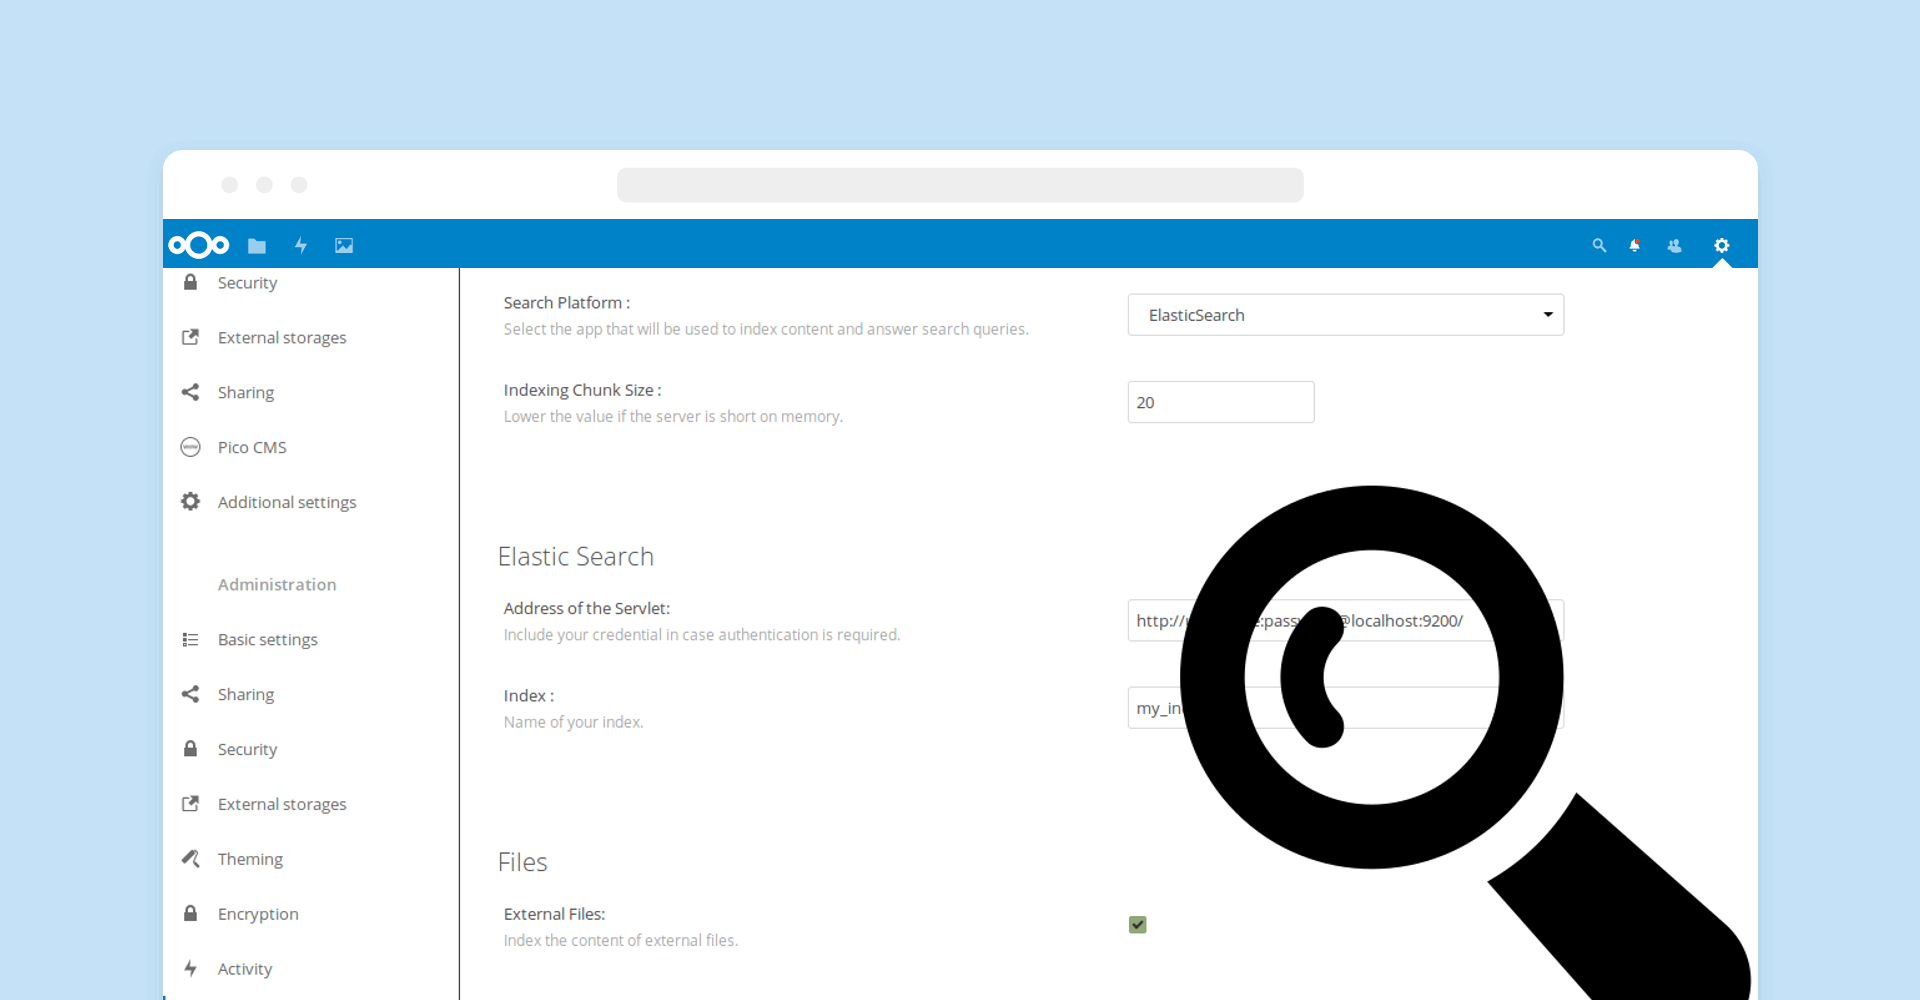Click the Nextcloud logo icon
Viewport: 1920px width, 1000px height.
pos(198,245)
